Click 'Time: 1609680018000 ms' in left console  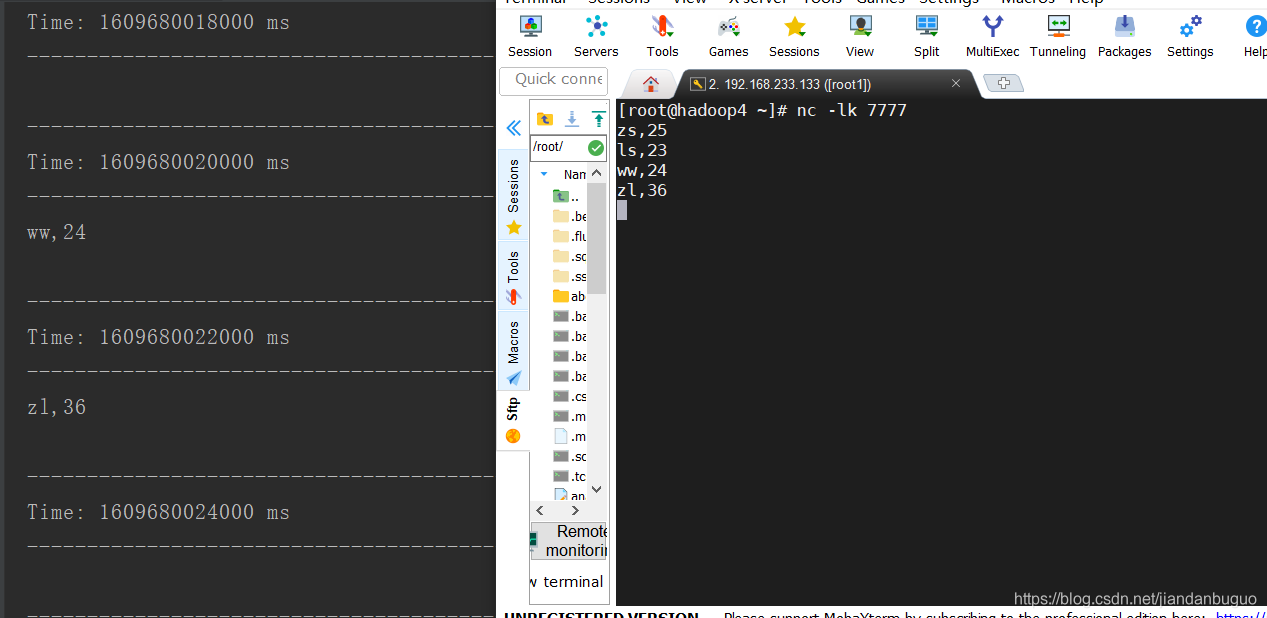click(158, 22)
